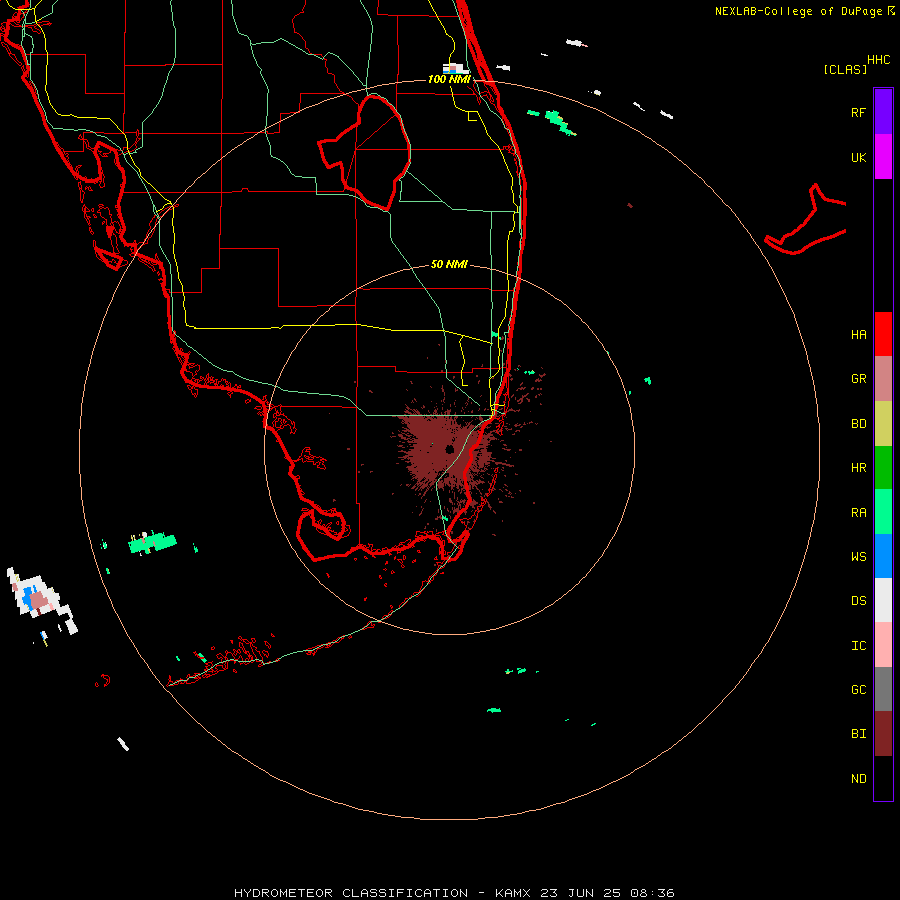Click the HR dark green legend swatch
The image size is (900, 900).
(x=883, y=468)
